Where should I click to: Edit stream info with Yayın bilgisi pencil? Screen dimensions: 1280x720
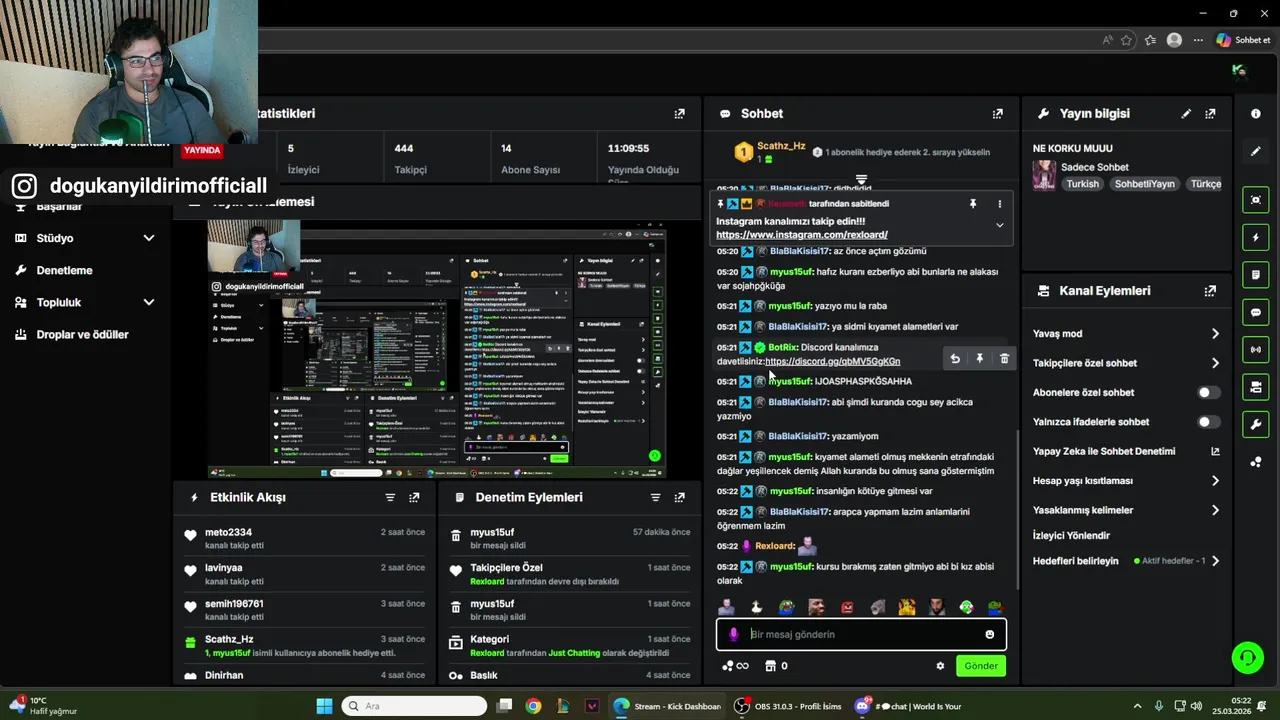pyautogui.click(x=1186, y=114)
